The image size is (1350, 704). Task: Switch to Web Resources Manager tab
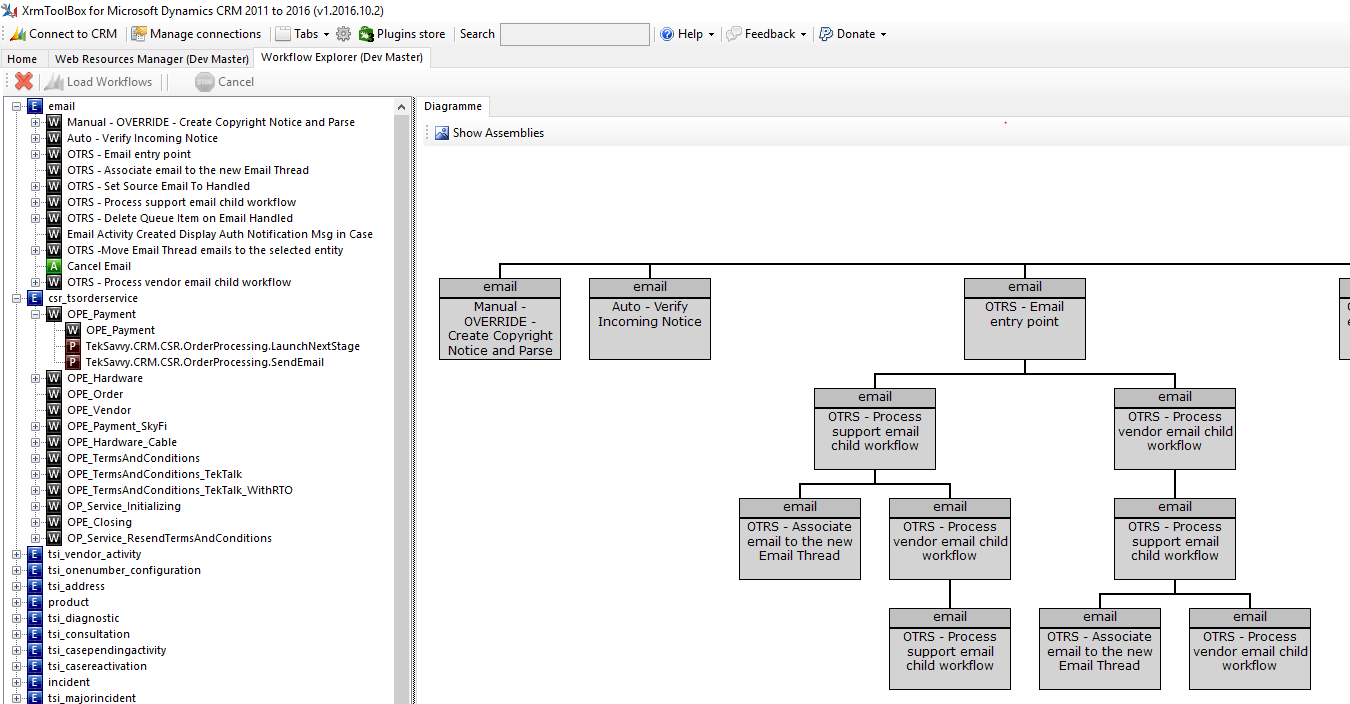pyautogui.click(x=152, y=59)
